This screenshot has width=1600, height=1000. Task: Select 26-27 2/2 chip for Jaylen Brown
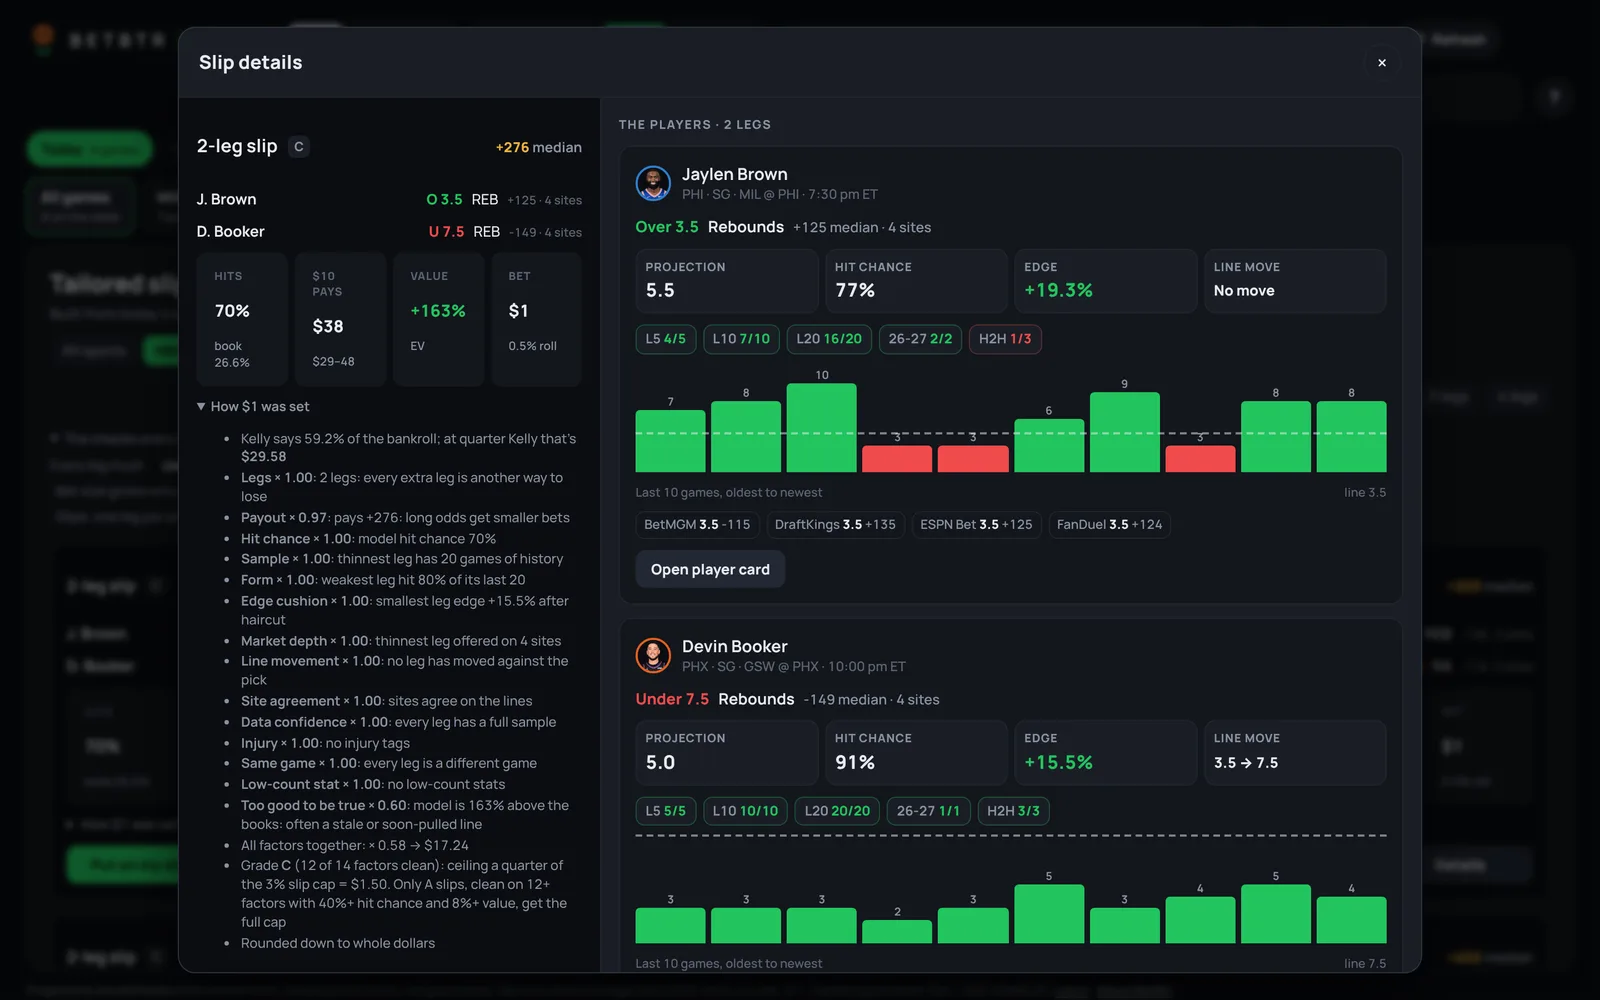click(x=921, y=339)
